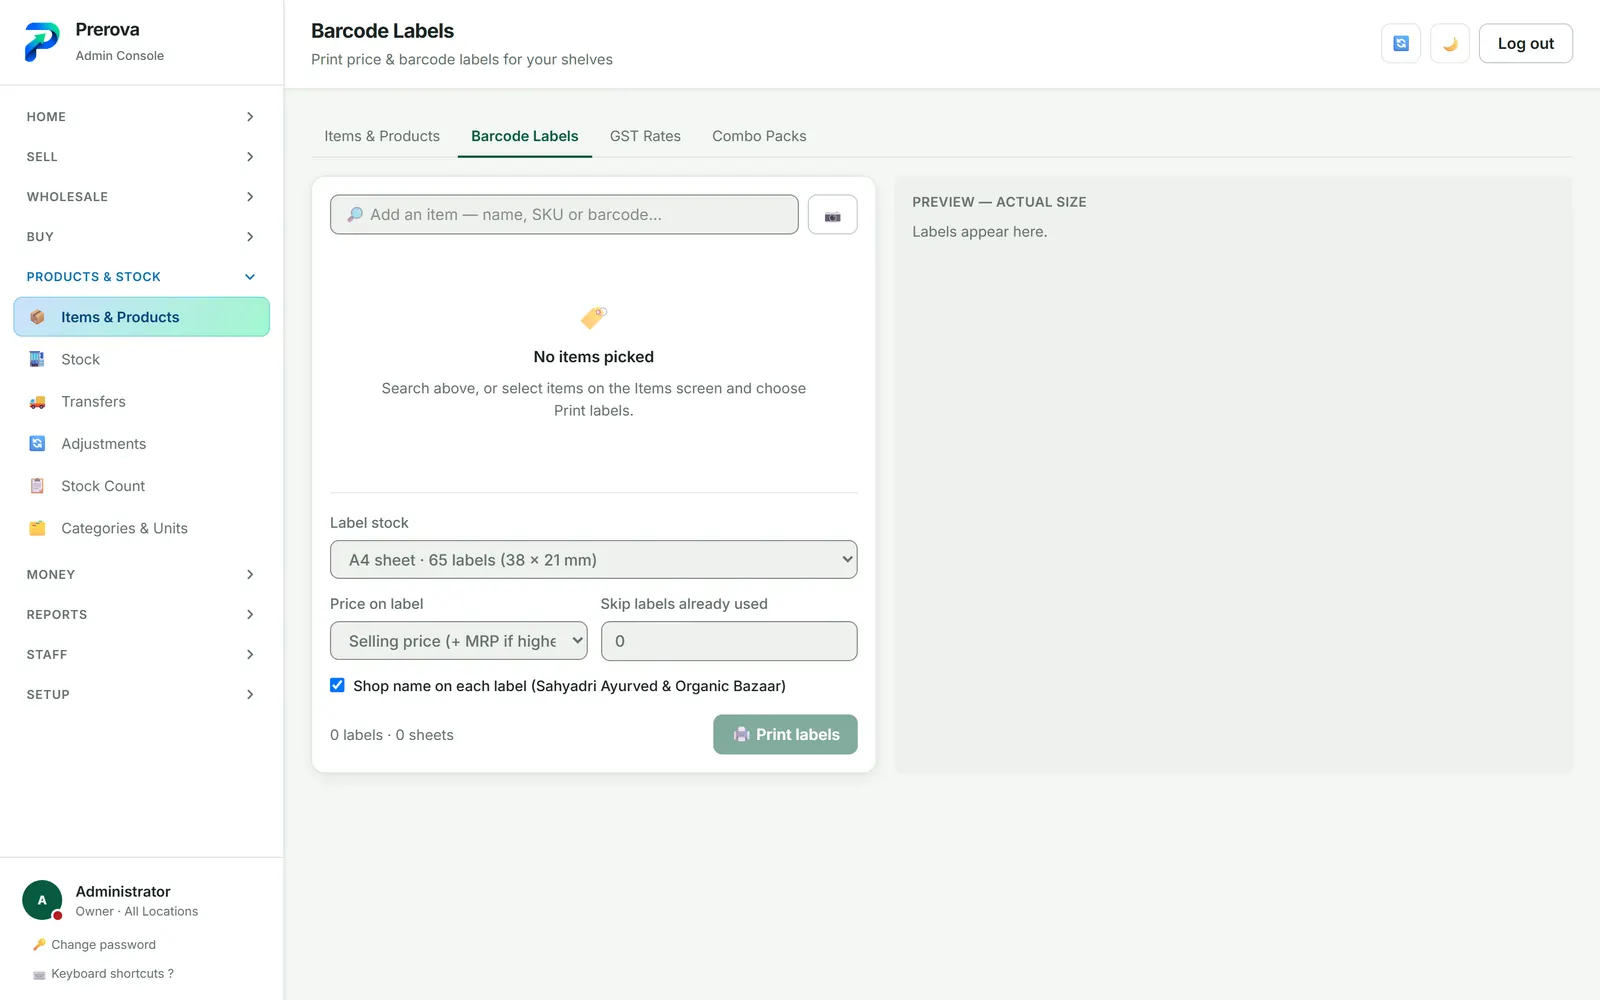This screenshot has width=1600, height=1000.
Task: Open the Price on label dropdown
Action: [459, 641]
